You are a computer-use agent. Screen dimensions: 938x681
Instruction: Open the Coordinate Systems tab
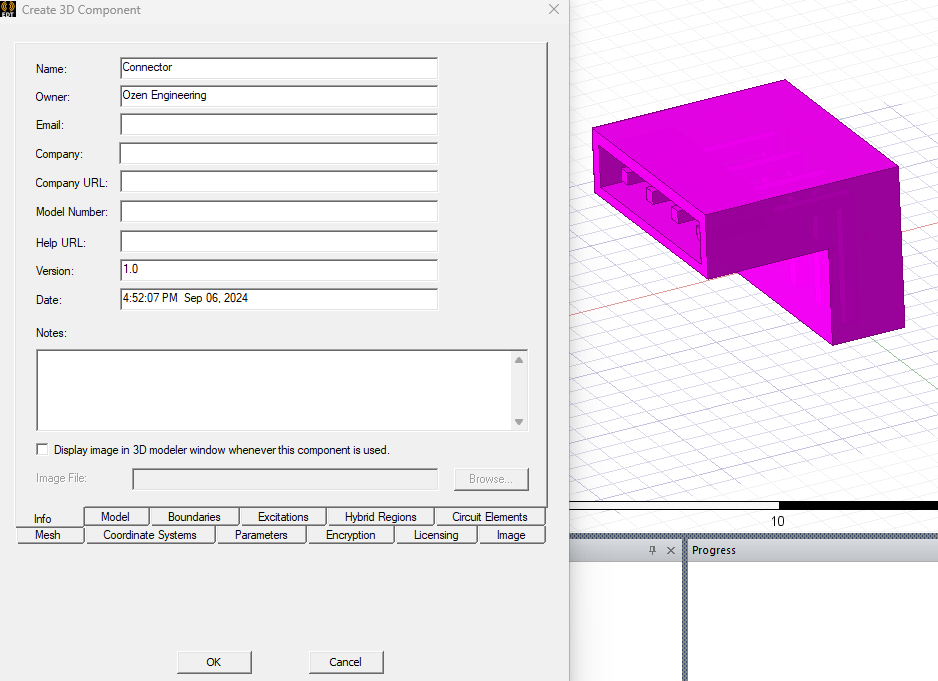150,535
